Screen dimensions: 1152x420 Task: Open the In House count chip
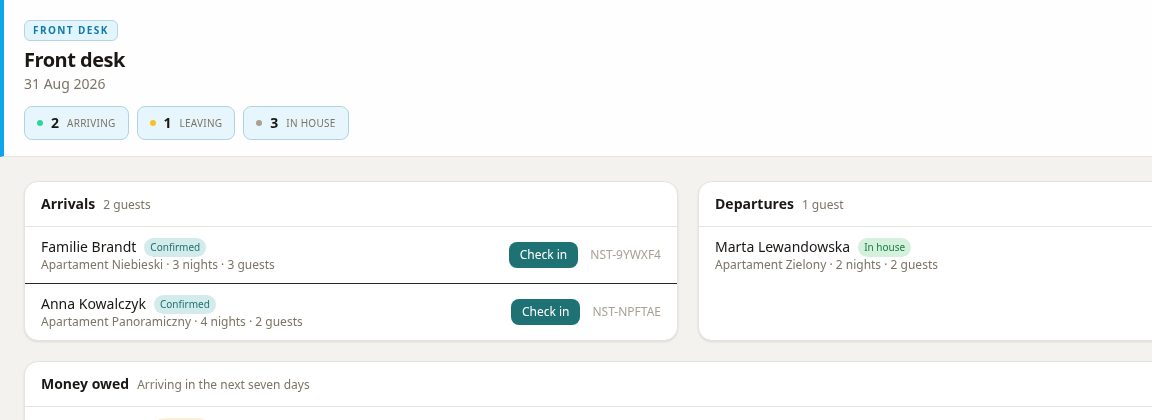[296, 123]
